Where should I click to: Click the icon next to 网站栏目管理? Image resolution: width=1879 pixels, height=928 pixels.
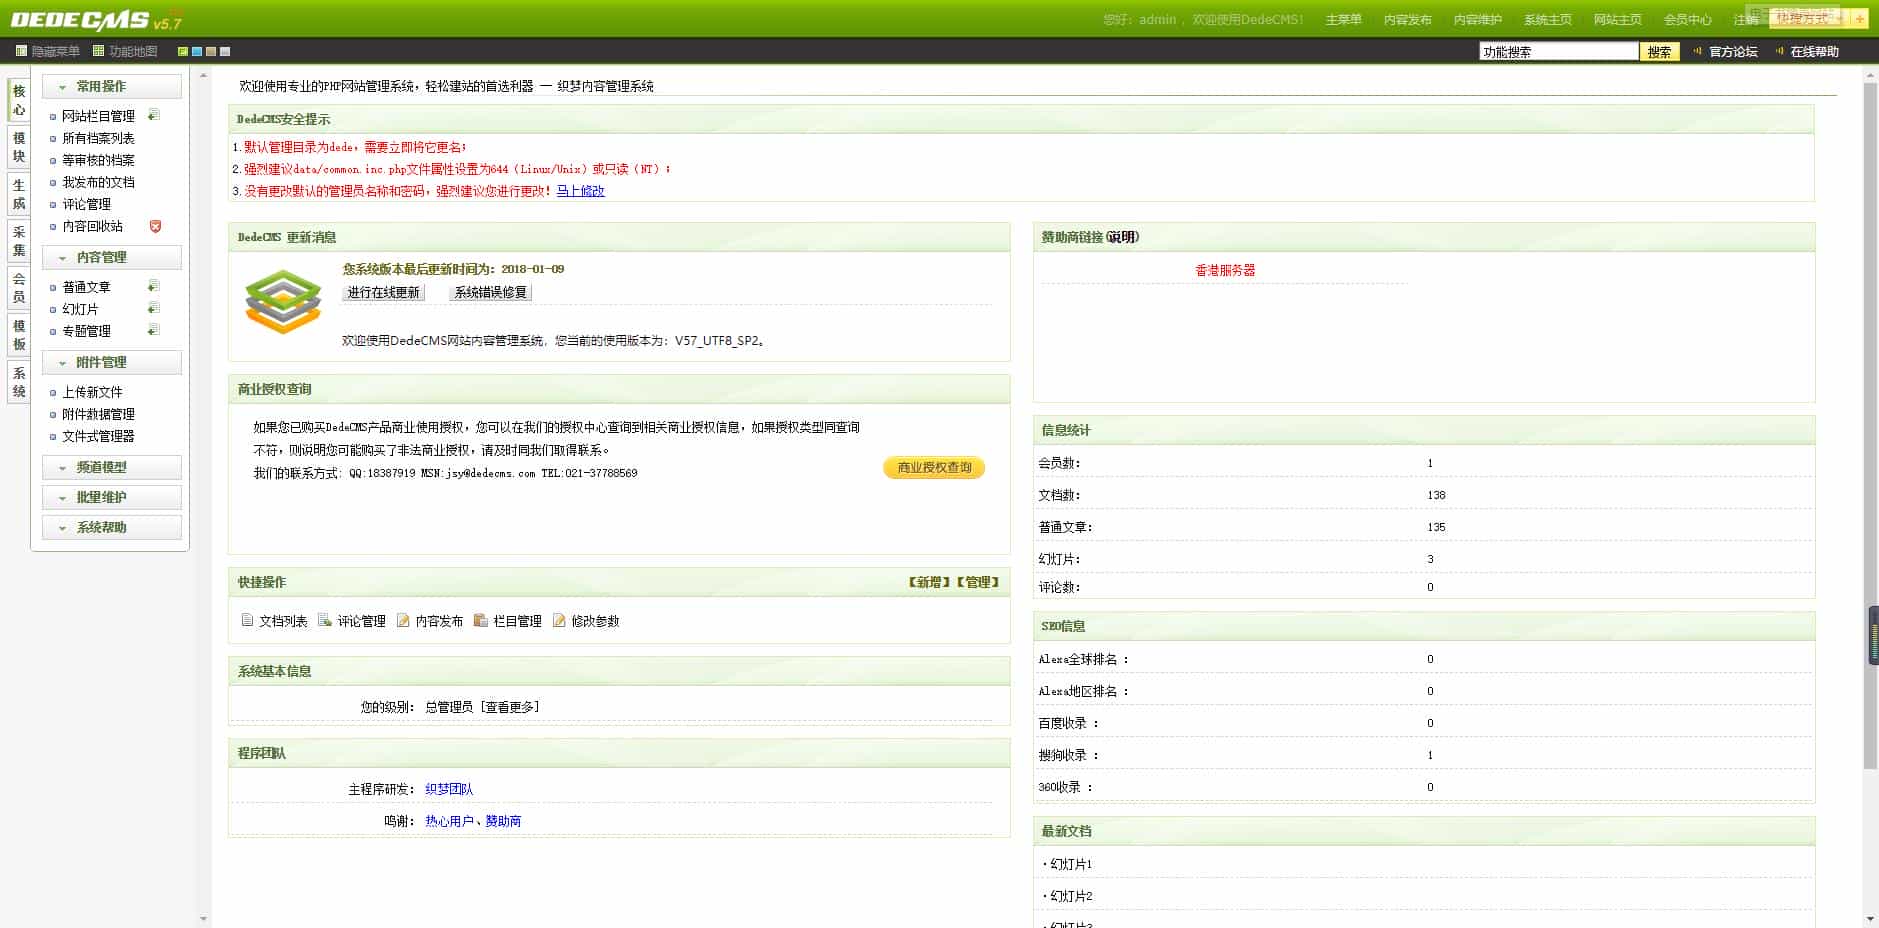click(x=154, y=115)
